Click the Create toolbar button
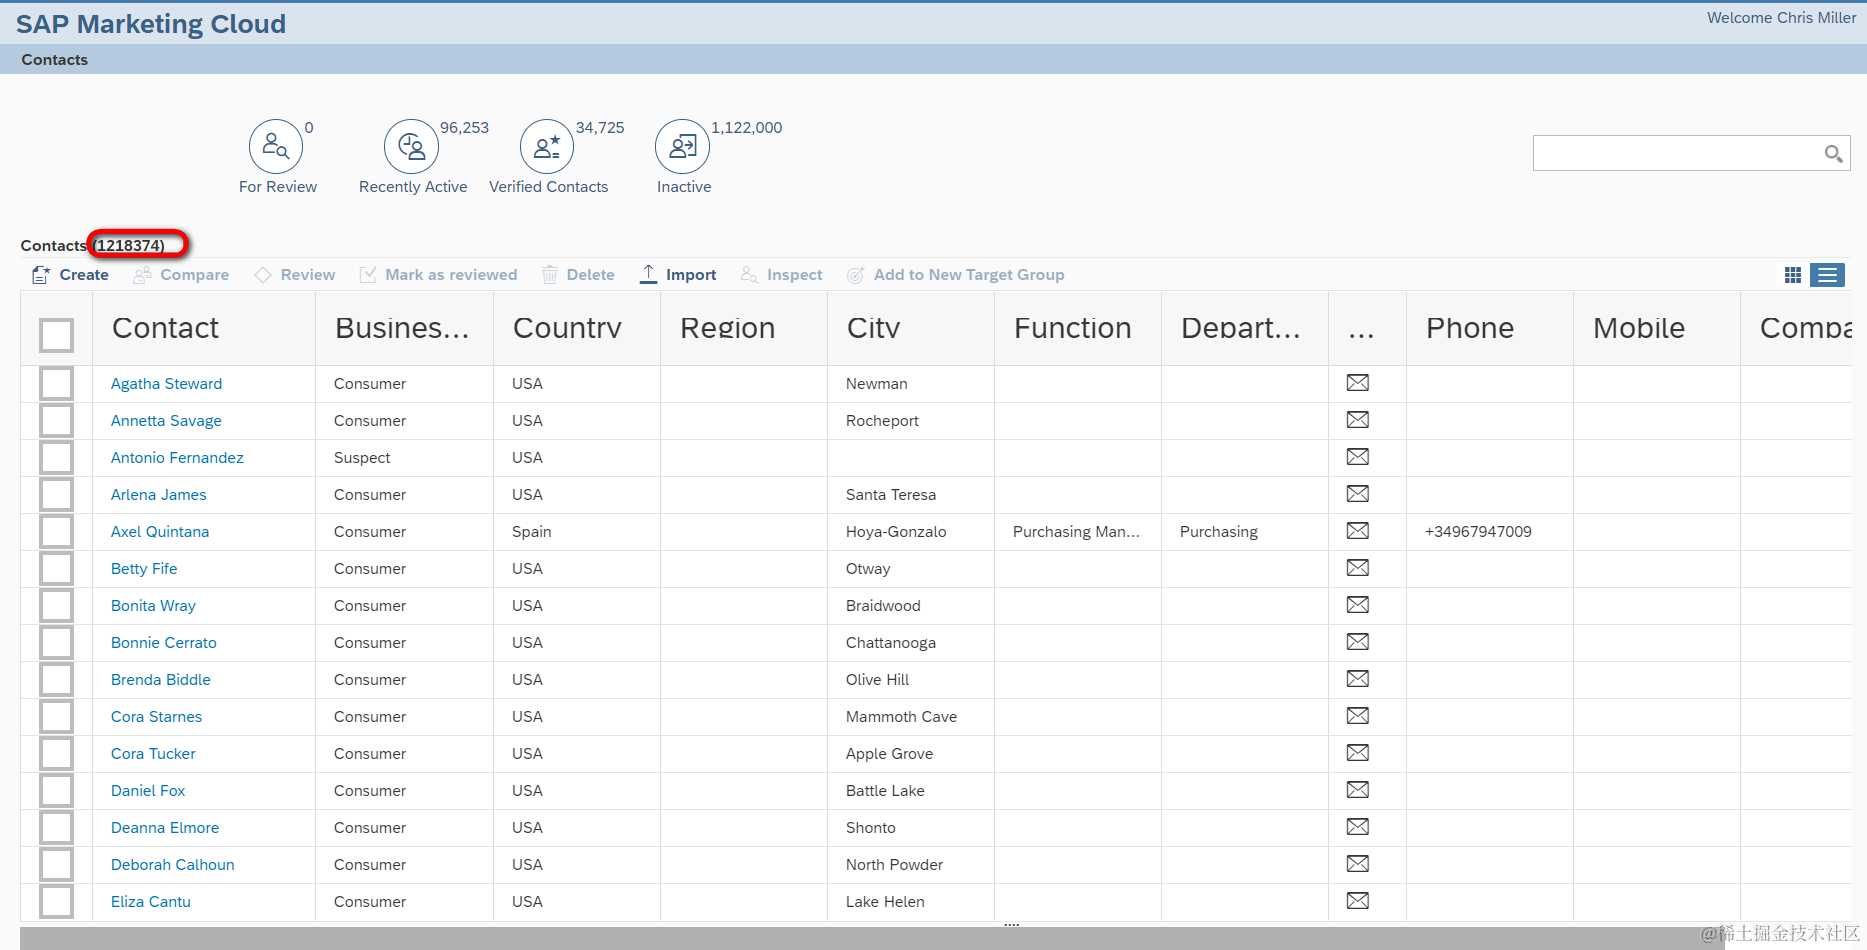The image size is (1867, 950). [x=70, y=275]
